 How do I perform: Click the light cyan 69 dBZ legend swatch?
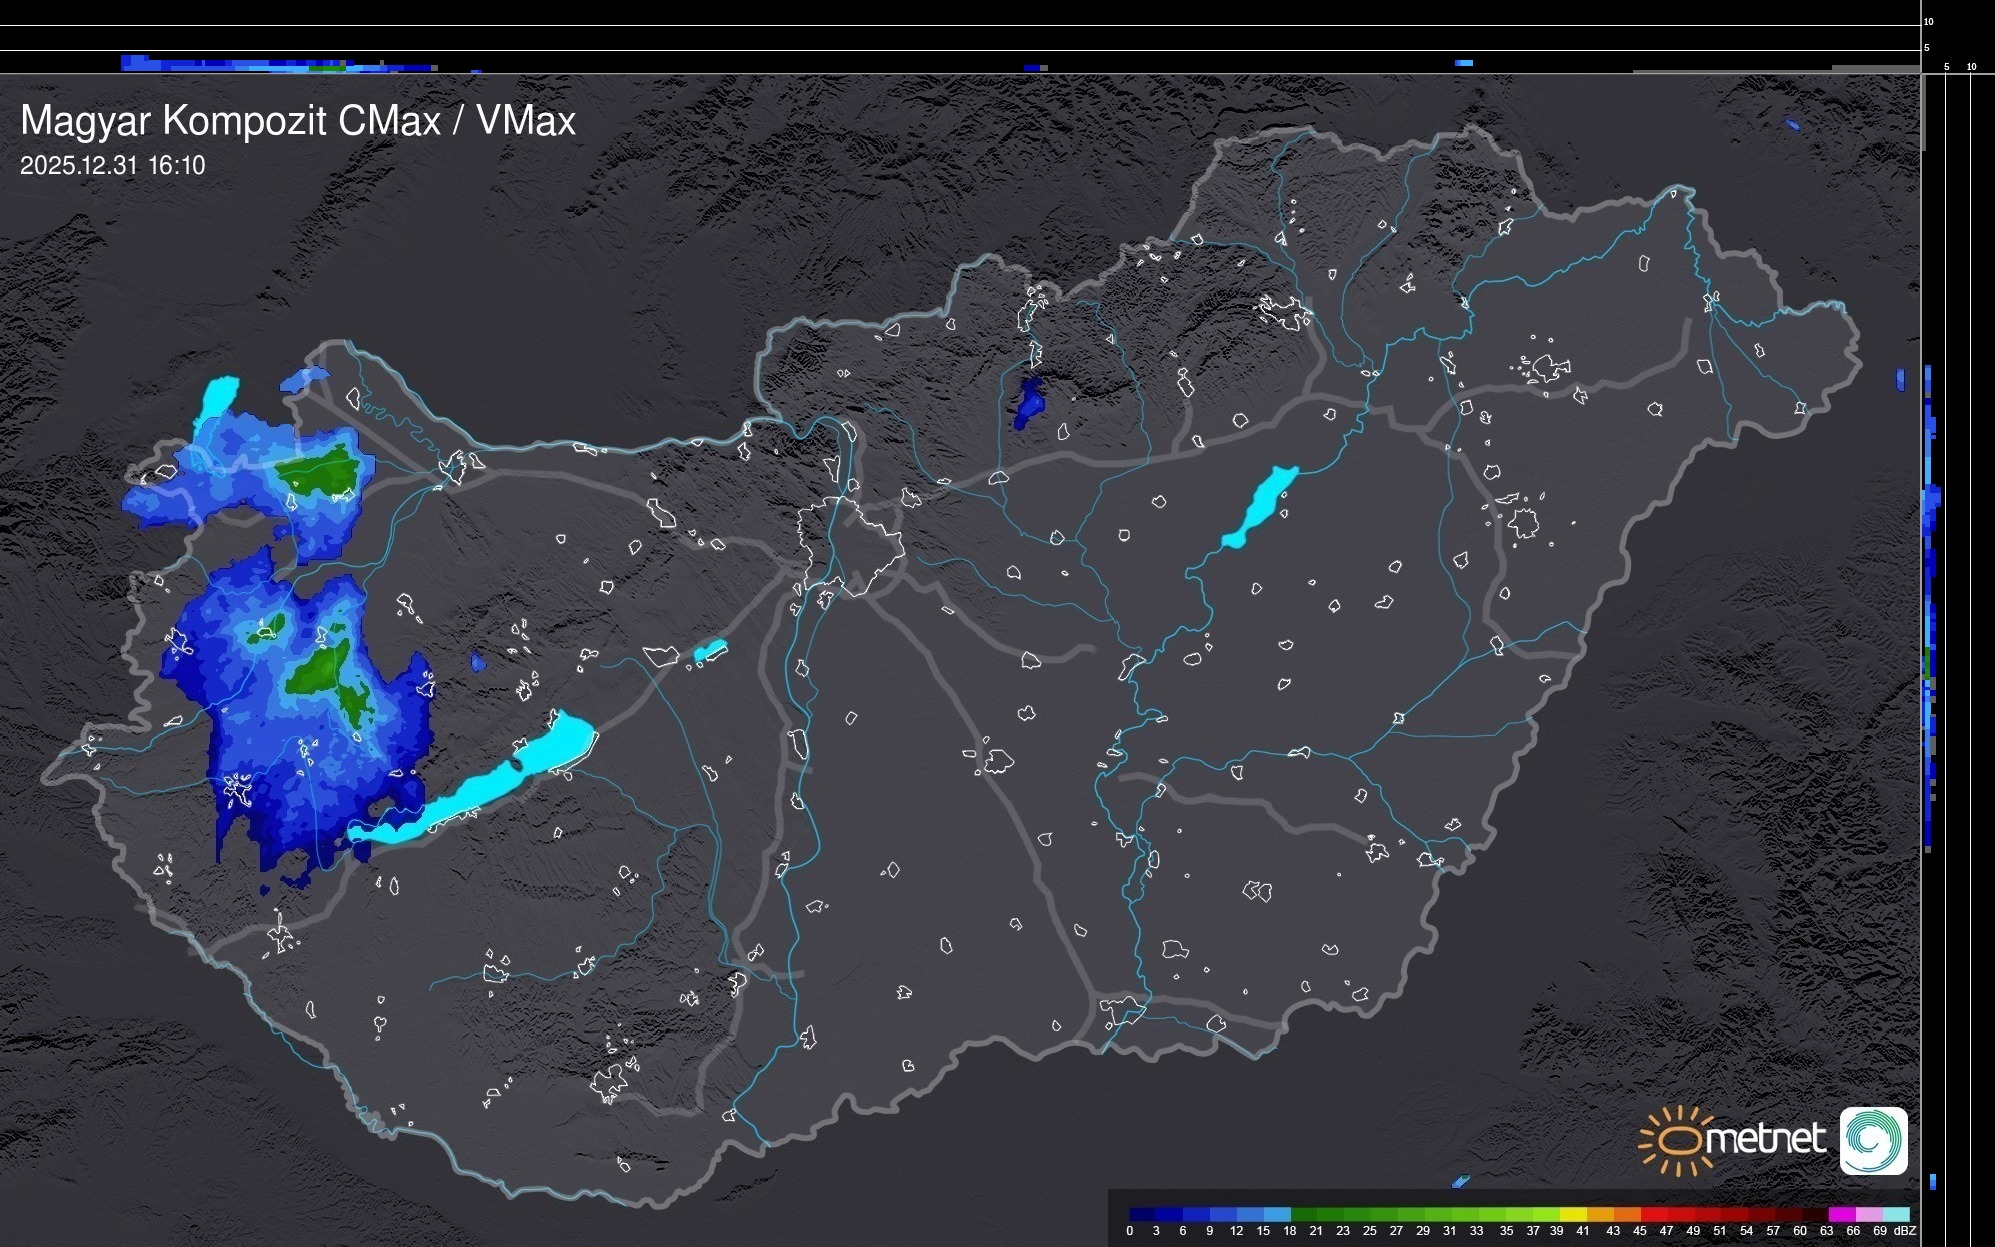pos(1896,1215)
